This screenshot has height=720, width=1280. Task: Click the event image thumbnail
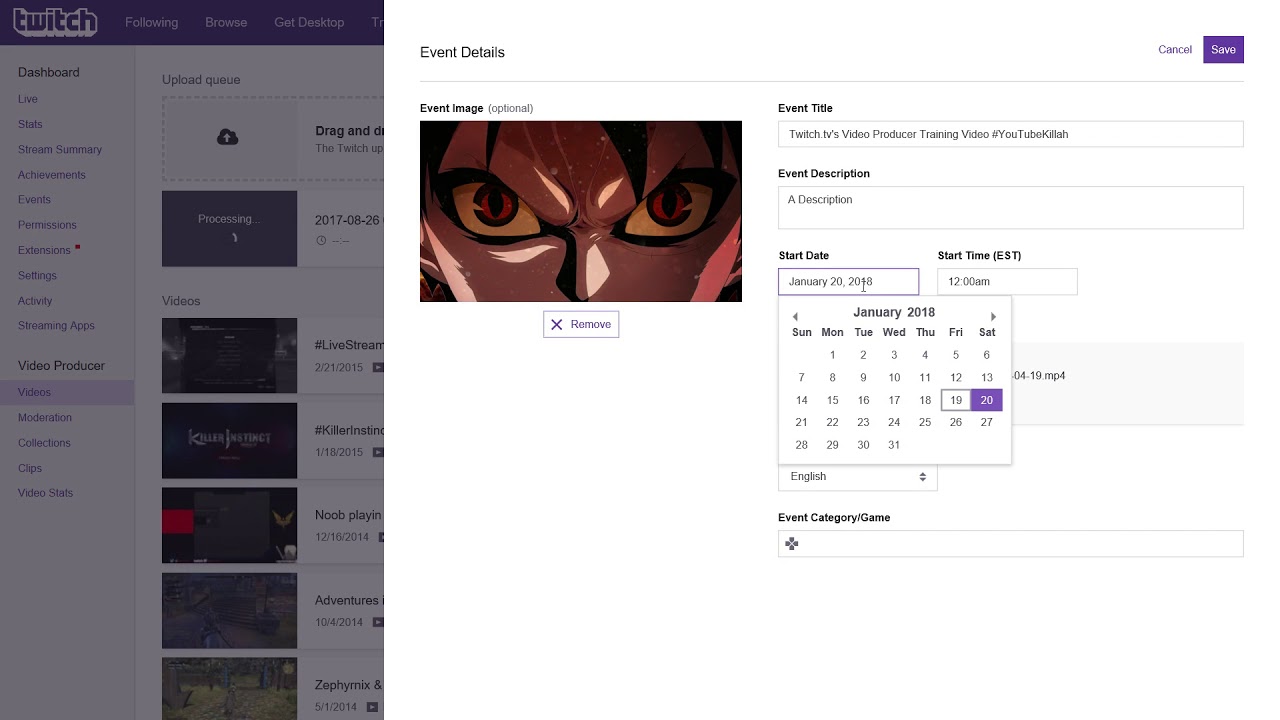click(581, 211)
